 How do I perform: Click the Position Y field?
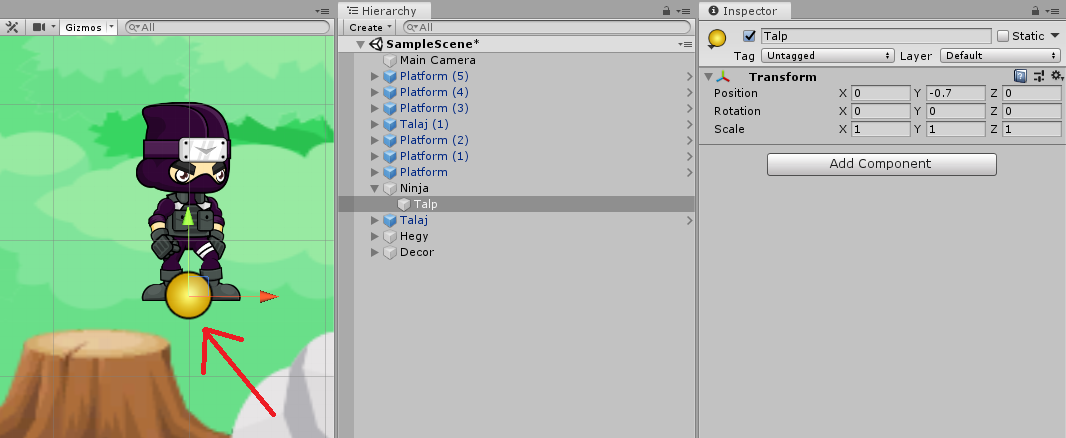click(x=955, y=93)
